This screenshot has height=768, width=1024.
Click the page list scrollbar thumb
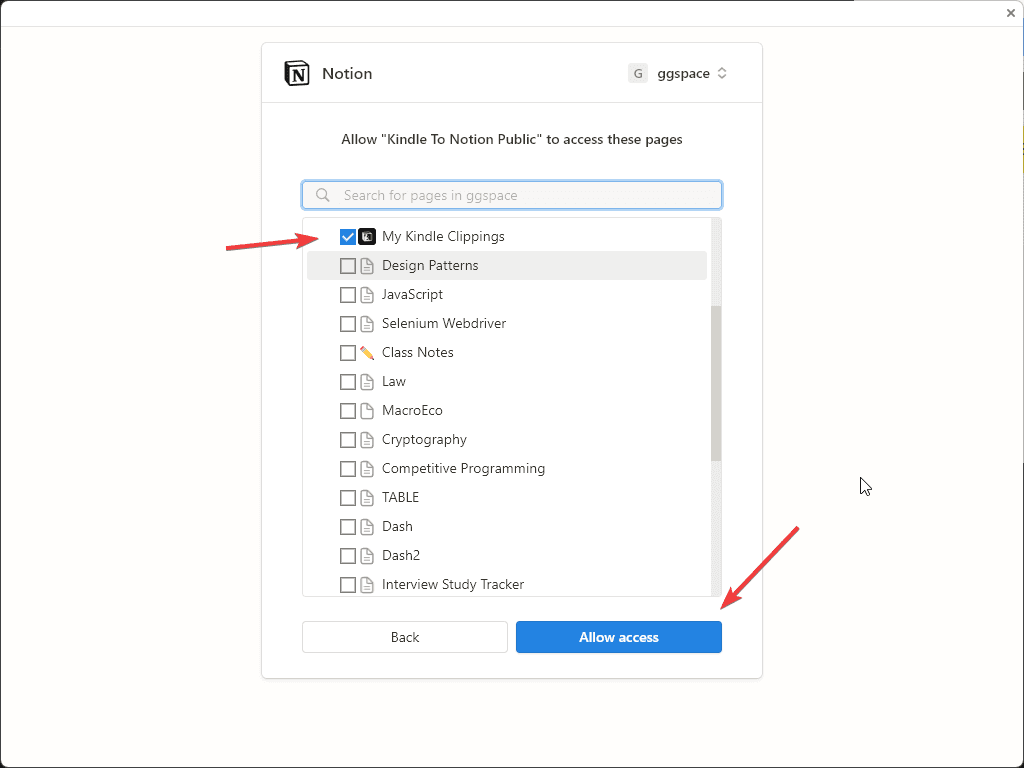pos(716,383)
